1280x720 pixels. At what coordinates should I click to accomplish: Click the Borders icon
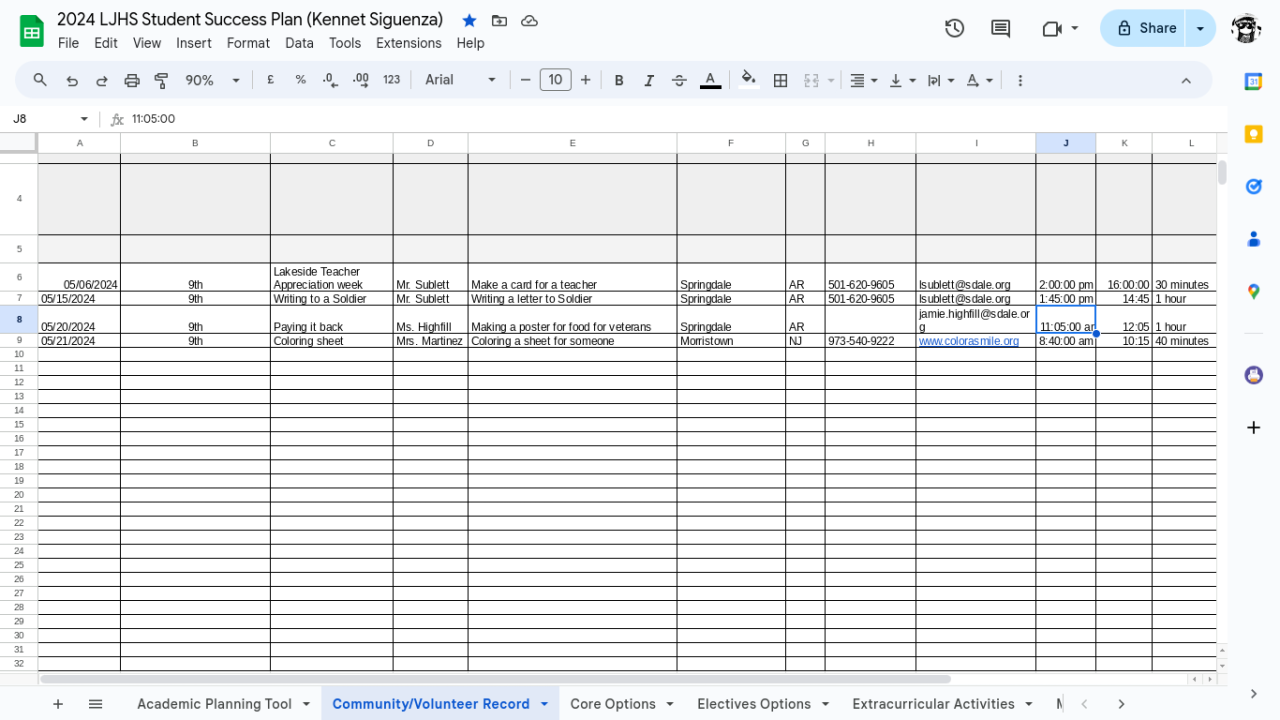781,80
